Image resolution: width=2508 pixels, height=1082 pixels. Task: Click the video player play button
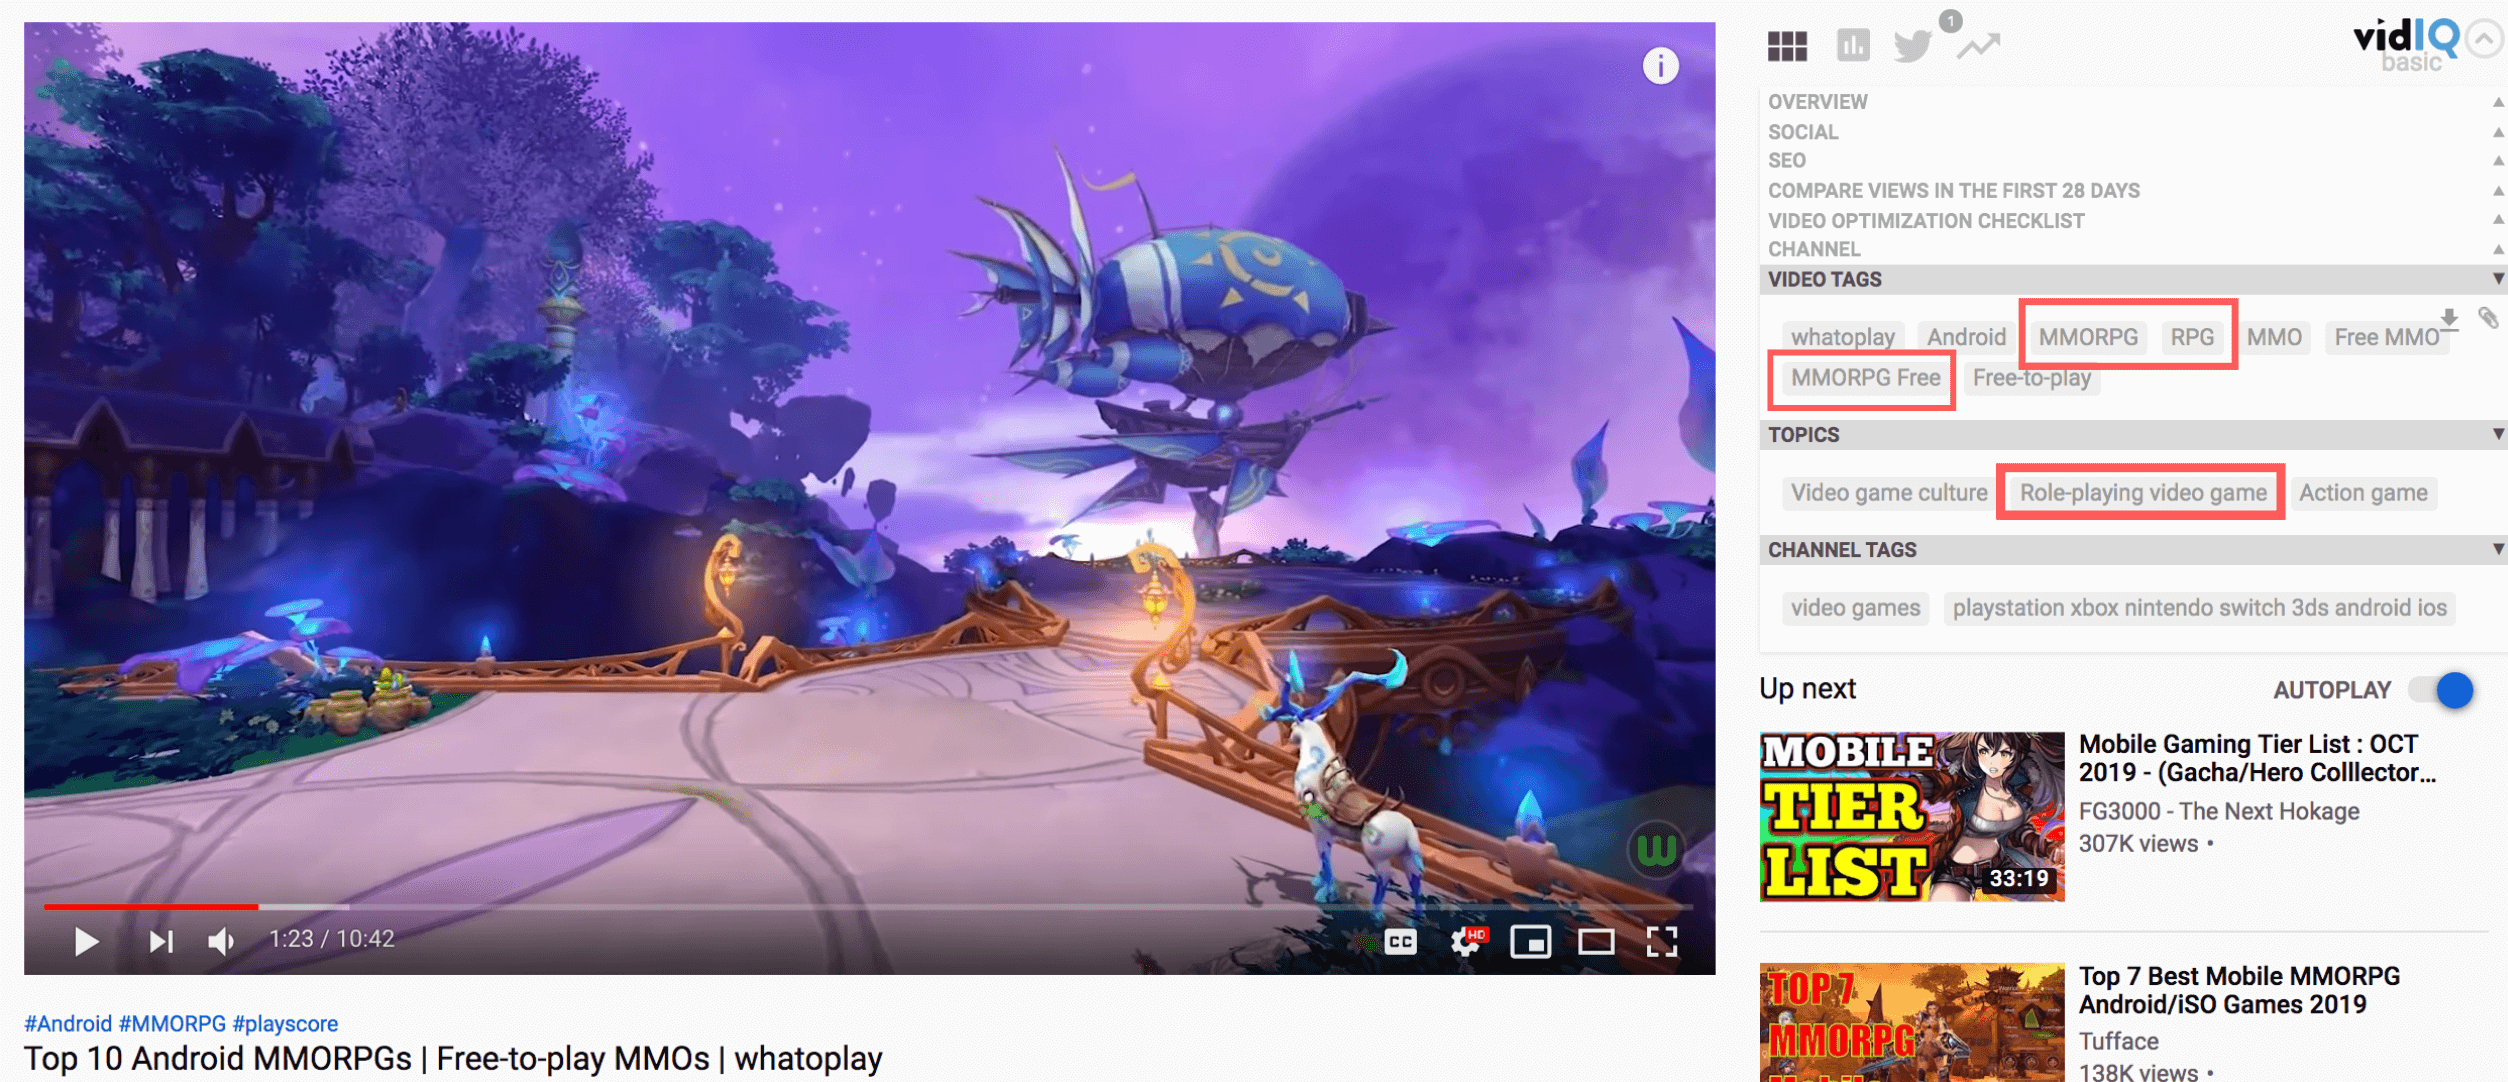[x=86, y=941]
